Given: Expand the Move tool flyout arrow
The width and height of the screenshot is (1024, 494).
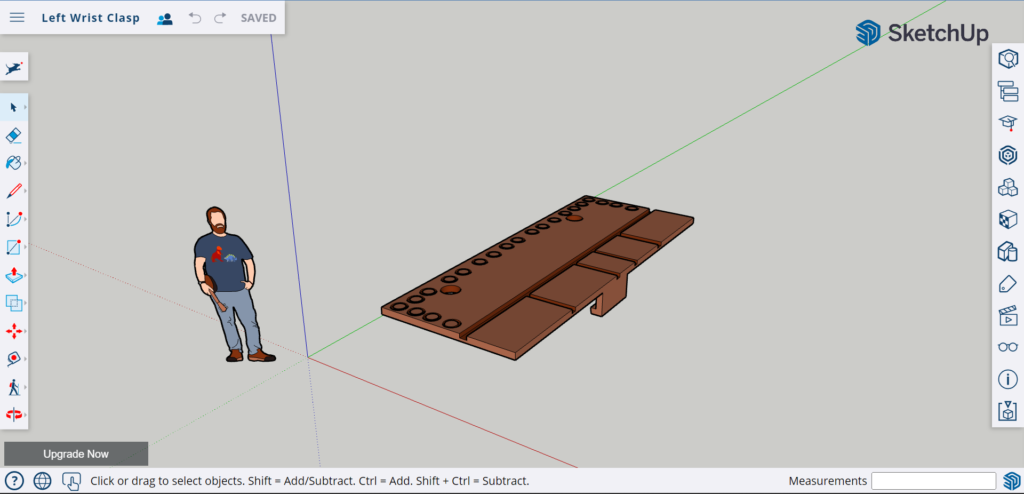Looking at the screenshot, I should point(25,331).
